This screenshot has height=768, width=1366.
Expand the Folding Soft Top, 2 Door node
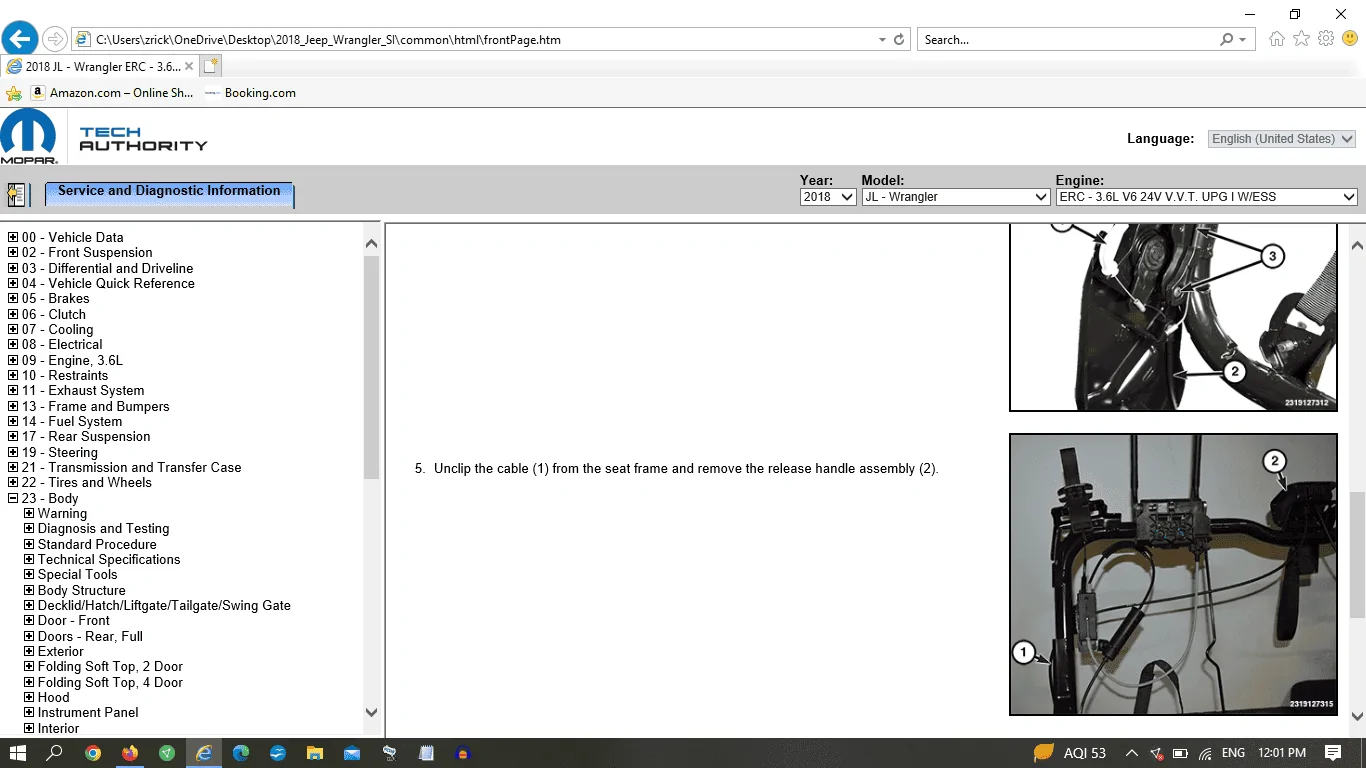(x=29, y=667)
